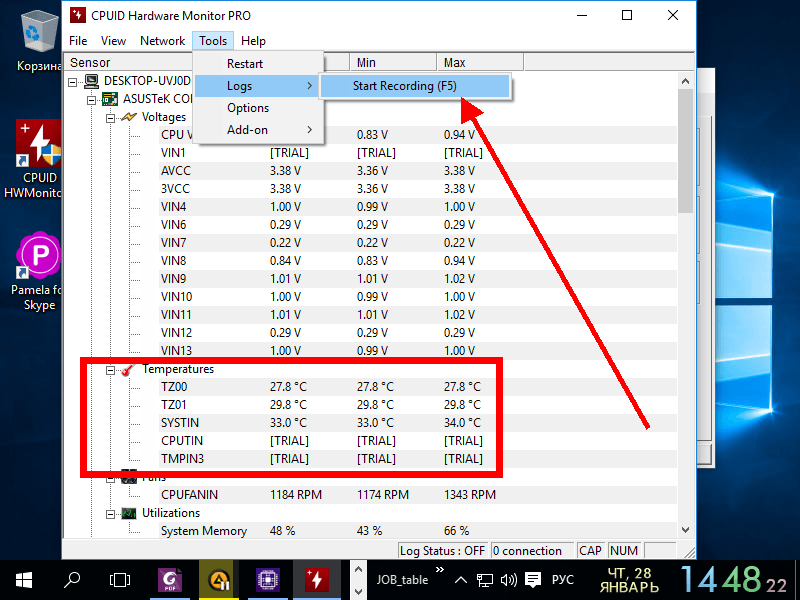
Task: Click the sensor list scrollbar down arrow
Action: pyautogui.click(x=685, y=530)
